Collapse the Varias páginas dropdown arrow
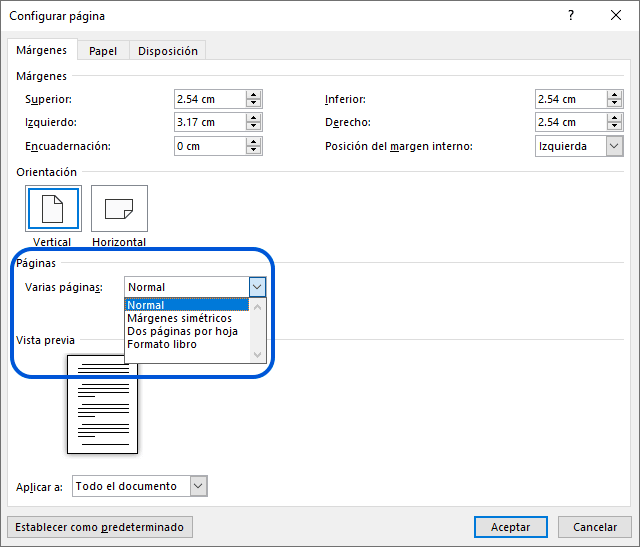640x547 pixels. [257, 287]
